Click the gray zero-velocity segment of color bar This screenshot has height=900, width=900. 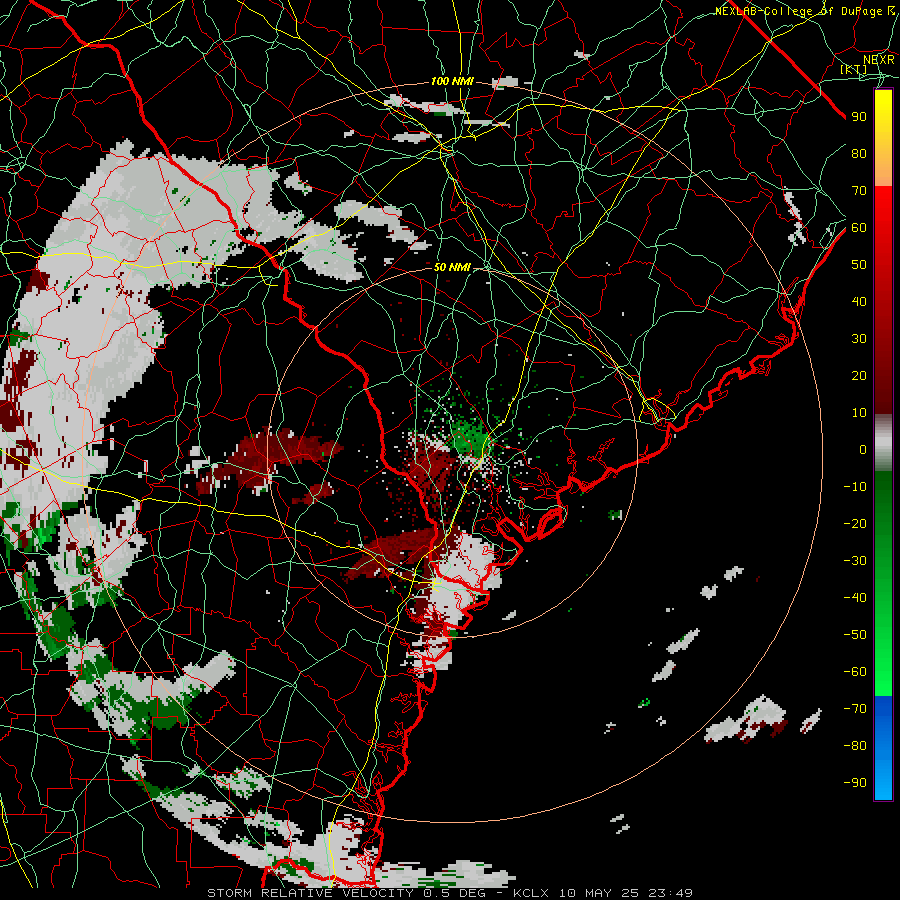[883, 443]
